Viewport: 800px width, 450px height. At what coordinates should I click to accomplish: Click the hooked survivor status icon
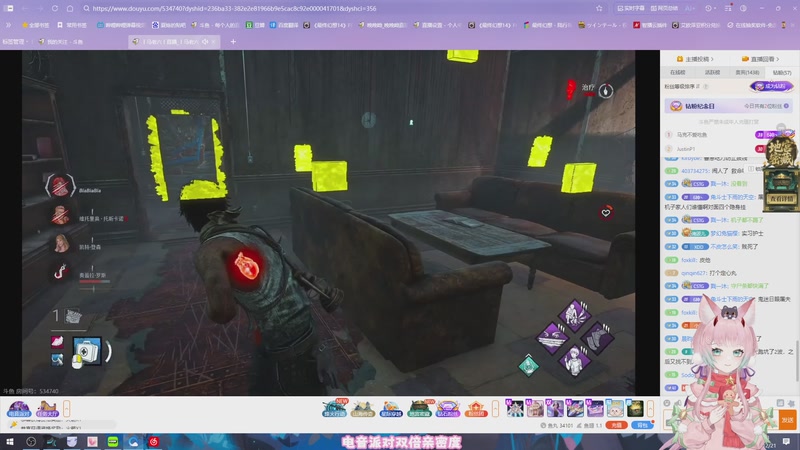pos(60,272)
